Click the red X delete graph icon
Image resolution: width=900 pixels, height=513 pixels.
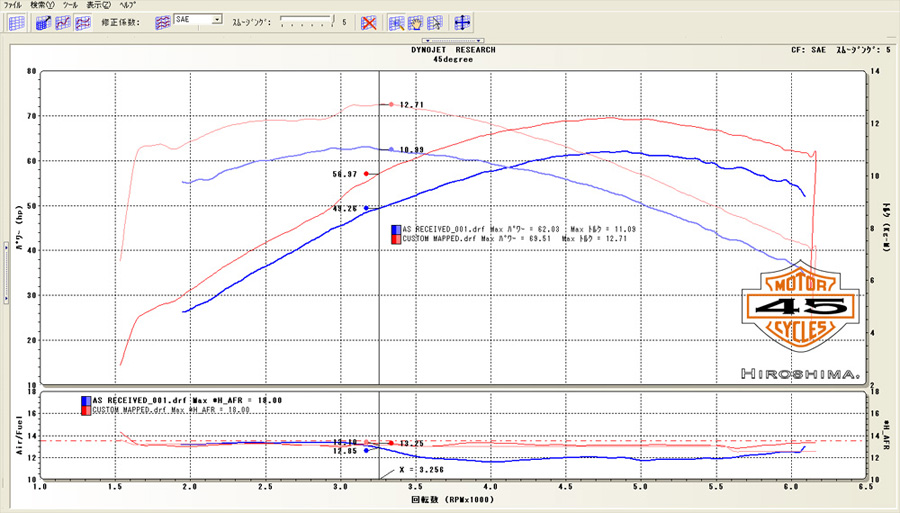point(368,22)
